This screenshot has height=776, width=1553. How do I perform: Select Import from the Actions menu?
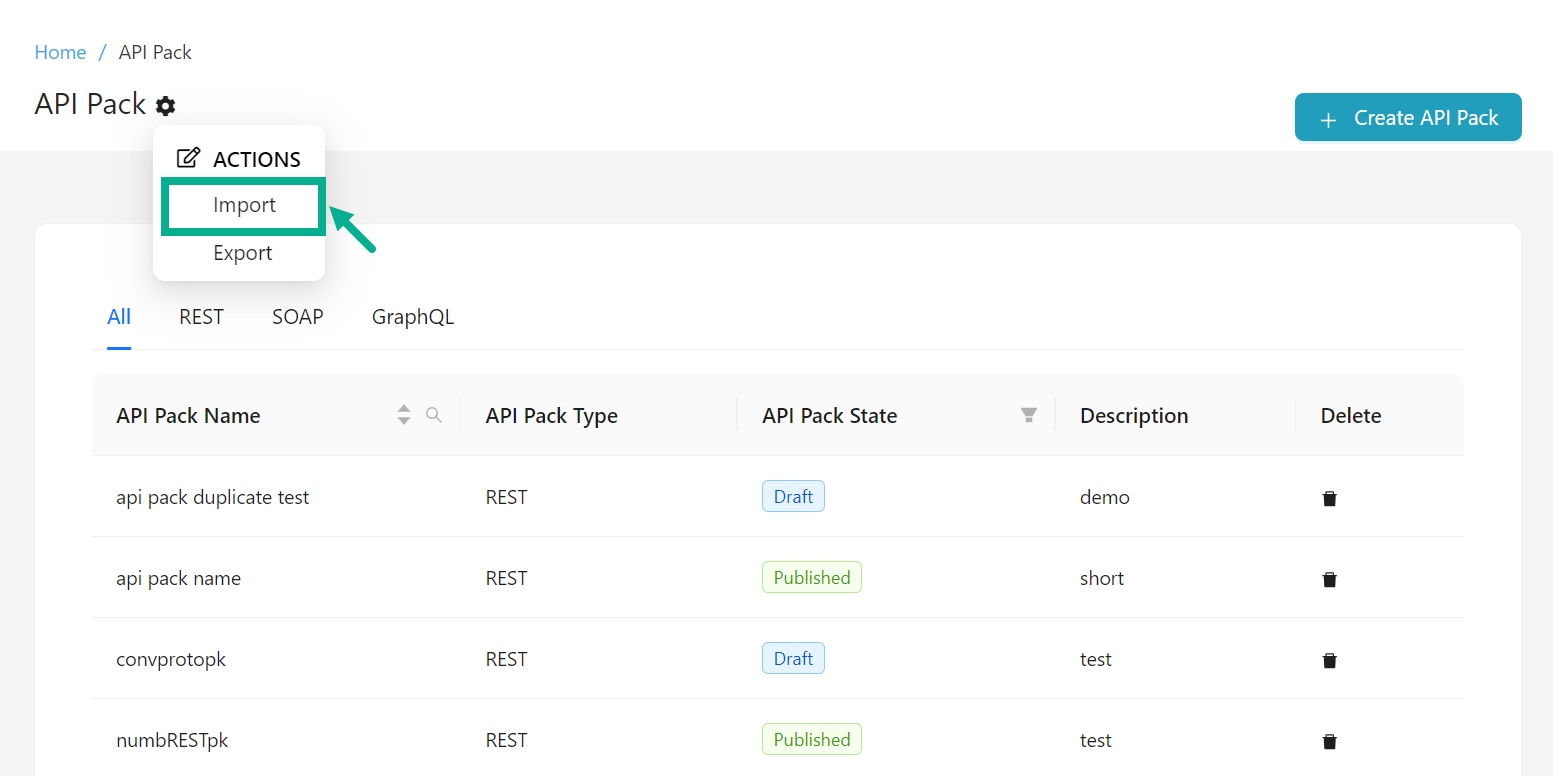pos(244,205)
